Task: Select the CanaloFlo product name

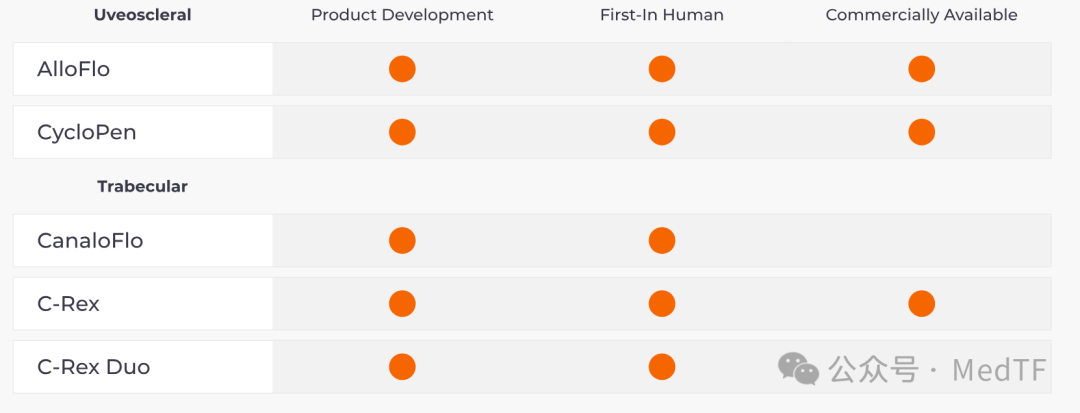Action: (90, 241)
